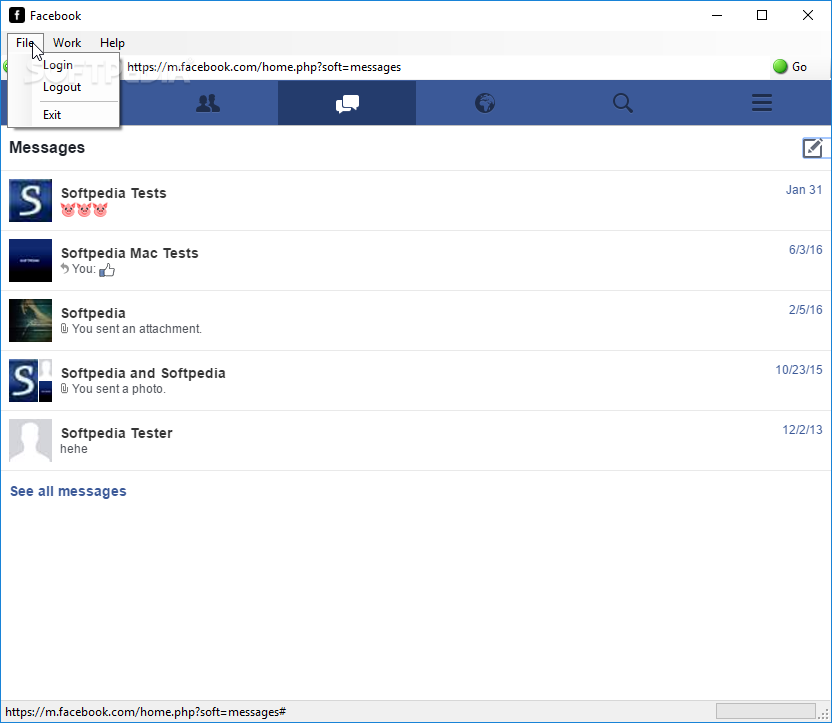Click the 2/5/16 date label

805,310
